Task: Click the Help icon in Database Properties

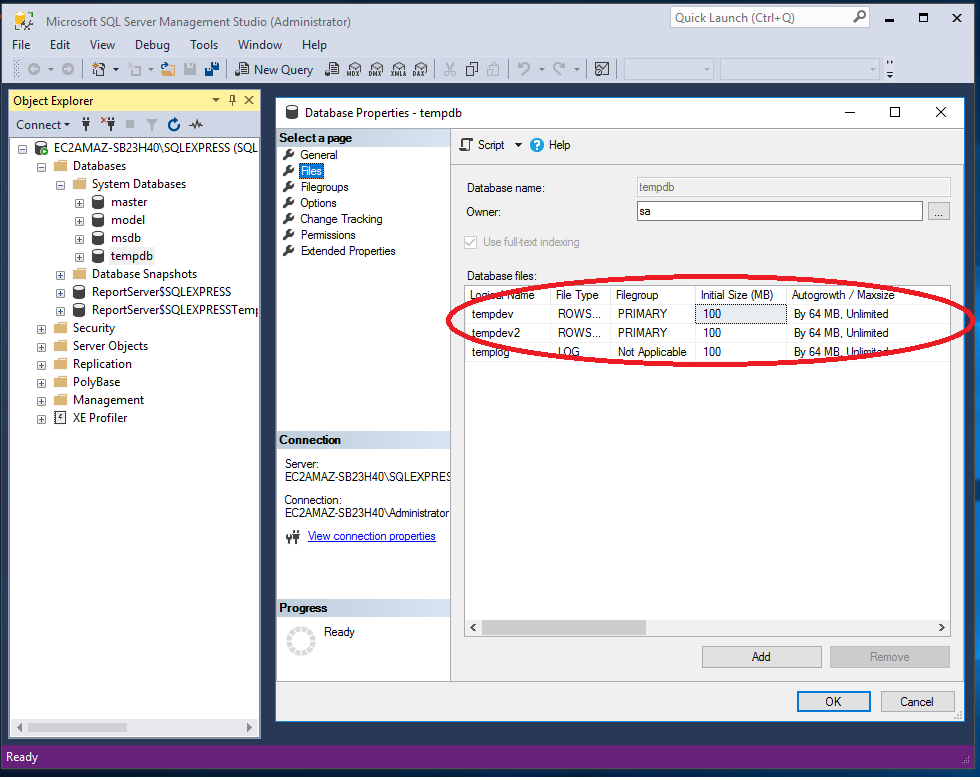Action: point(537,145)
